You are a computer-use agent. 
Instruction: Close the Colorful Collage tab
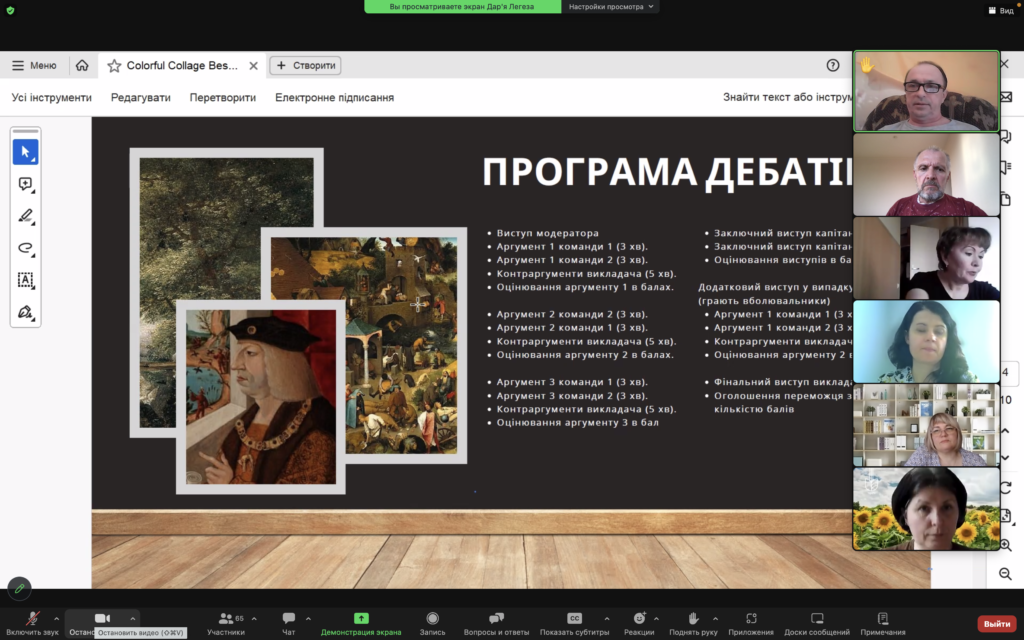click(x=253, y=65)
